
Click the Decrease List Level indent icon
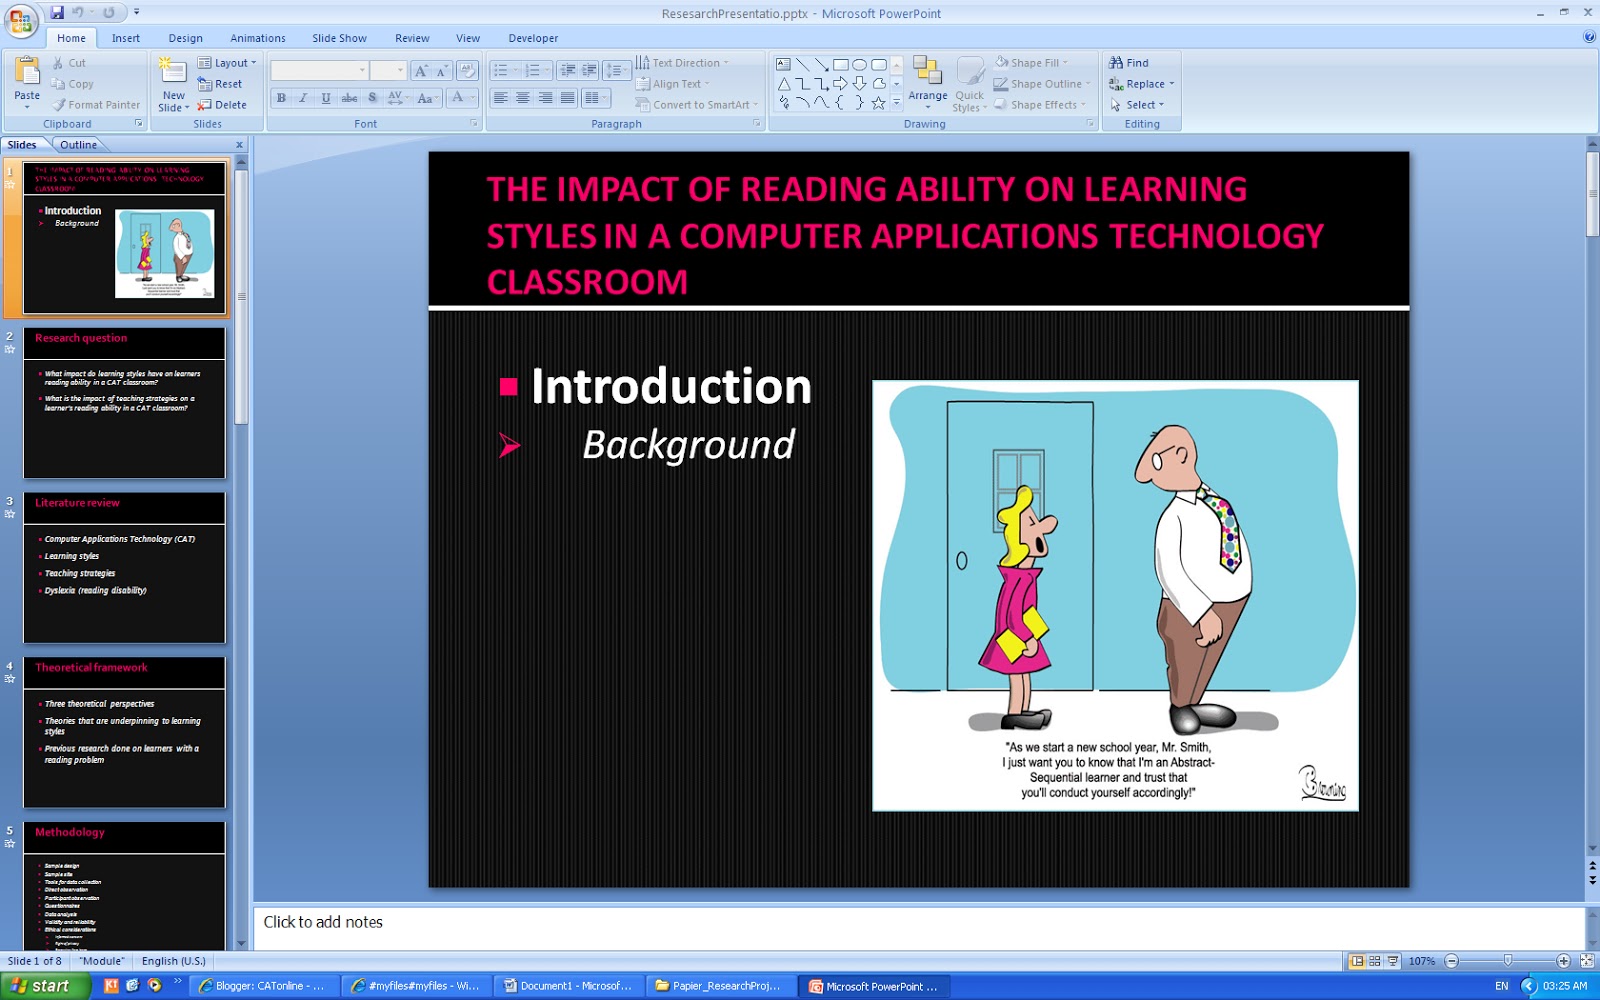pos(567,71)
